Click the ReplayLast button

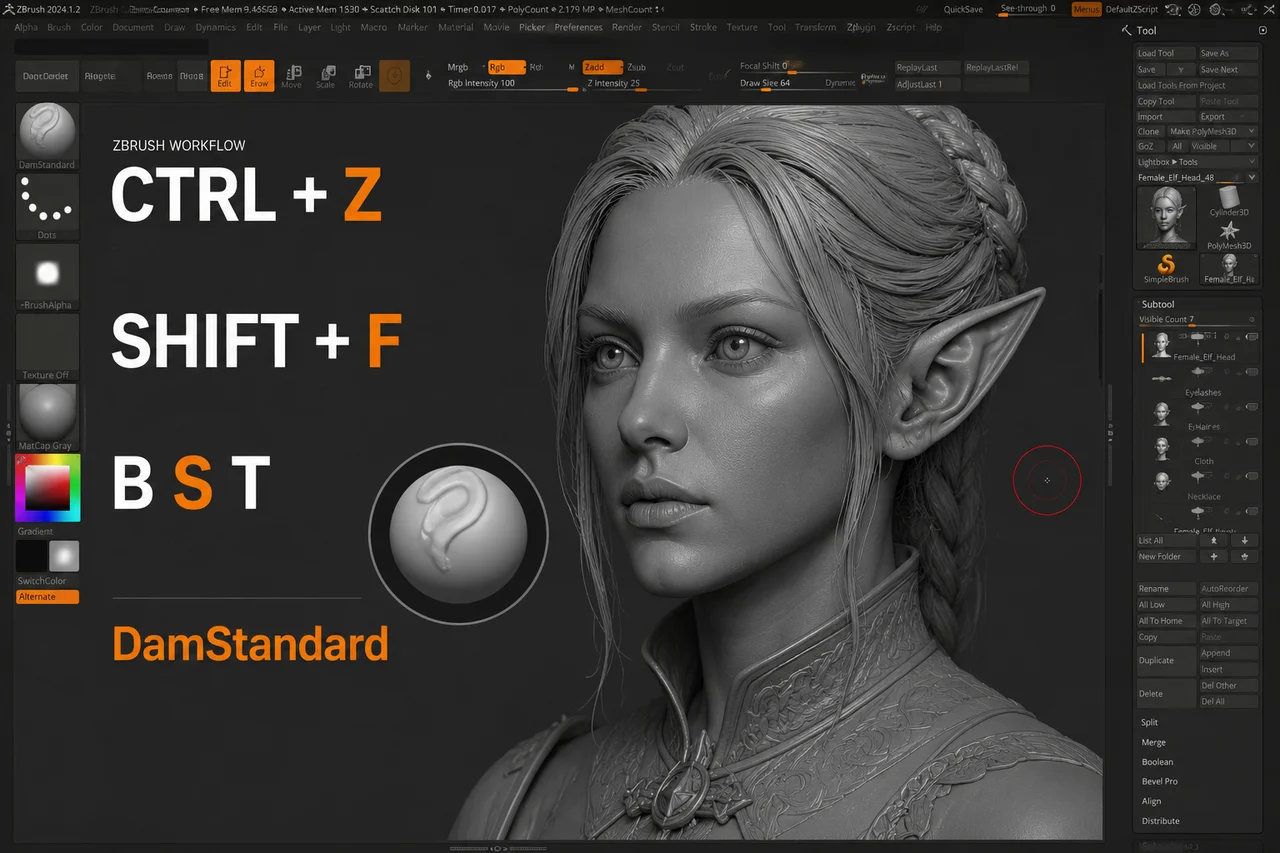[x=925, y=67]
